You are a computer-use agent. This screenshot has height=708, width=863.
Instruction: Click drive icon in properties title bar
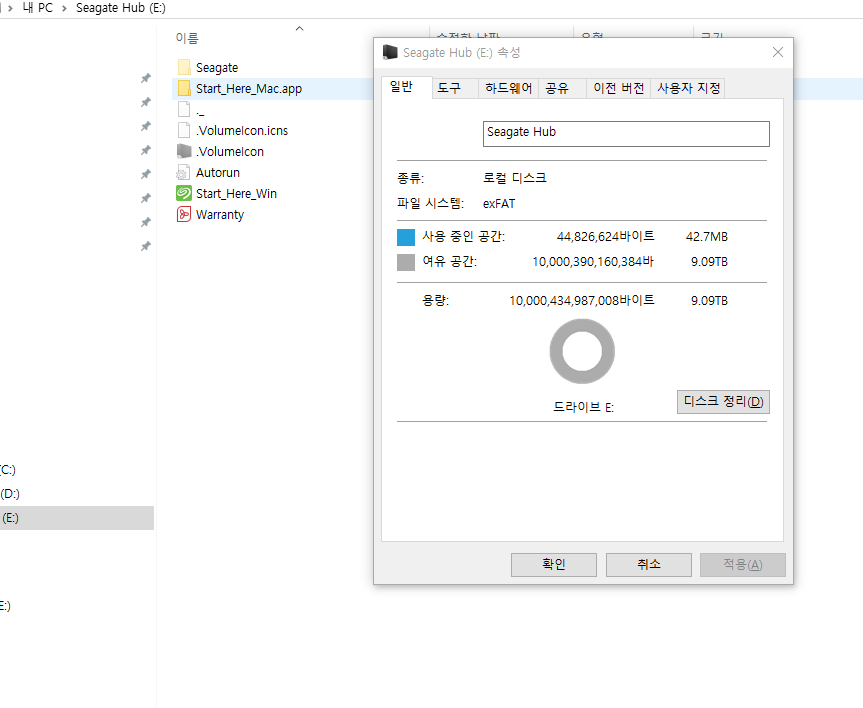coord(390,52)
